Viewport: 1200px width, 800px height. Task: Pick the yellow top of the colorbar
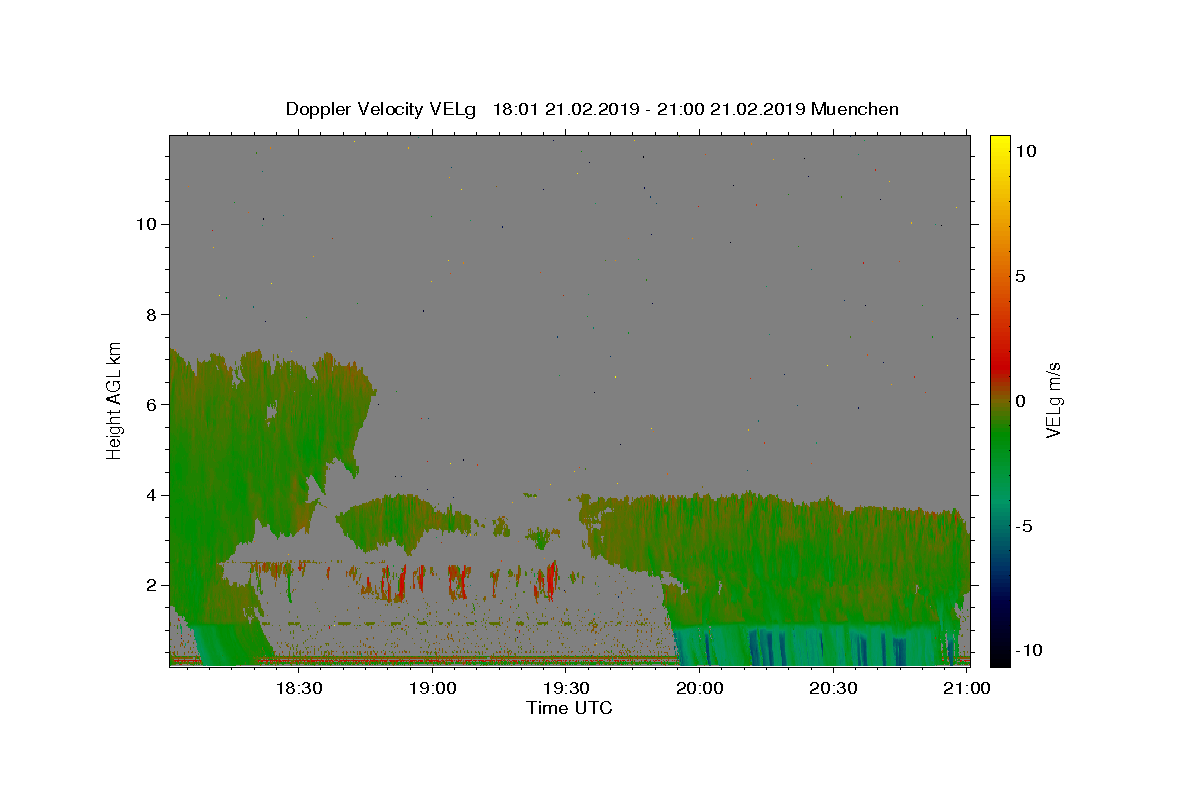pos(999,145)
